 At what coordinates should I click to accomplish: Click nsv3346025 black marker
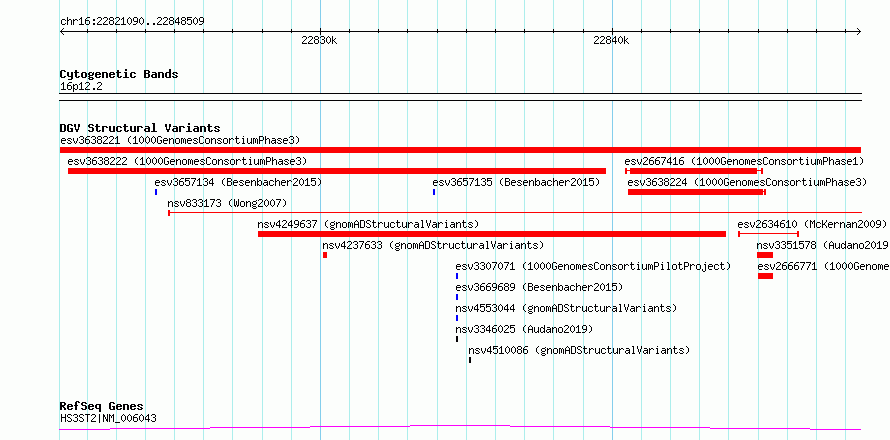point(457,339)
